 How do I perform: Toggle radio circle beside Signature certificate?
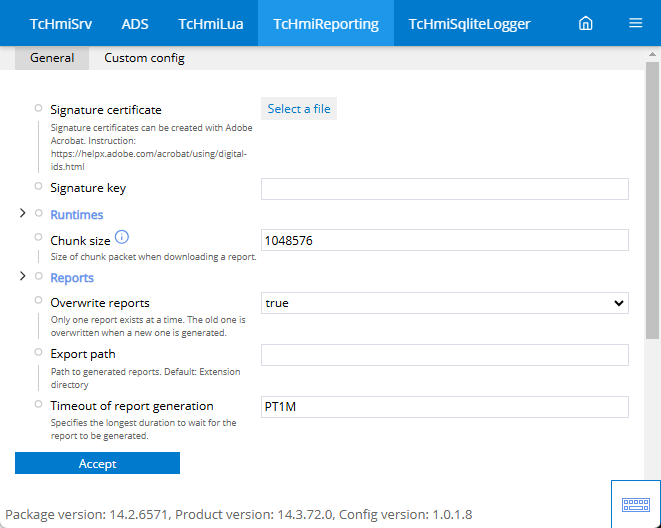(38, 108)
